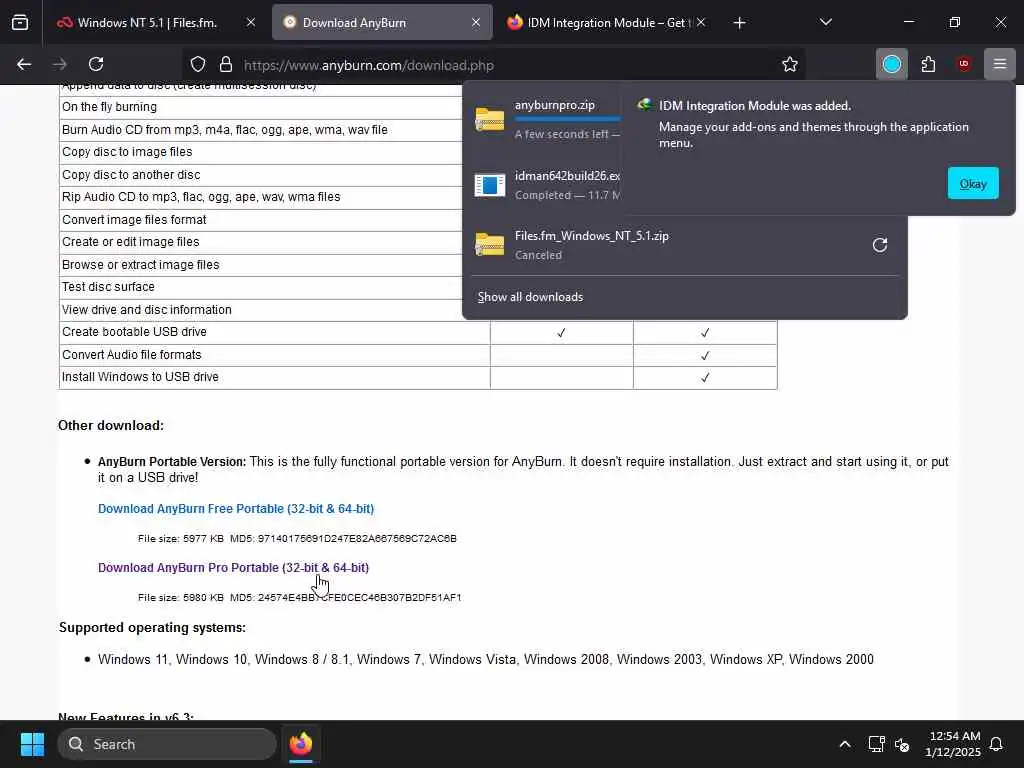Click the Test disc surface row

(261, 287)
